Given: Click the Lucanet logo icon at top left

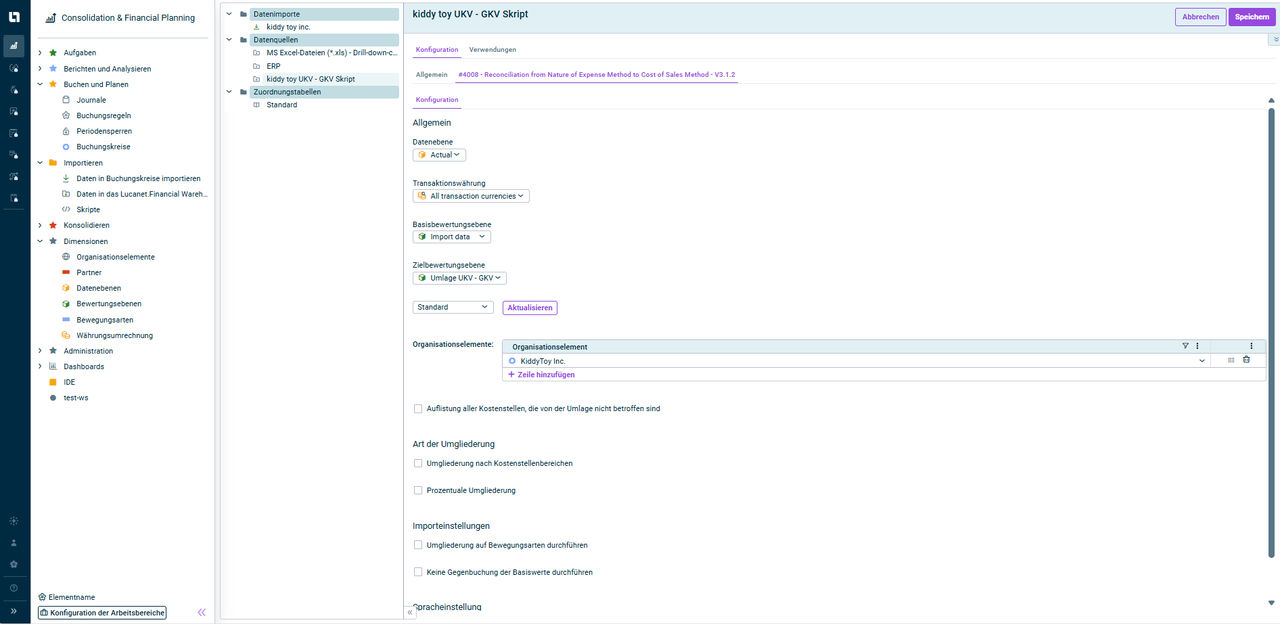Looking at the screenshot, I should pos(14,15).
